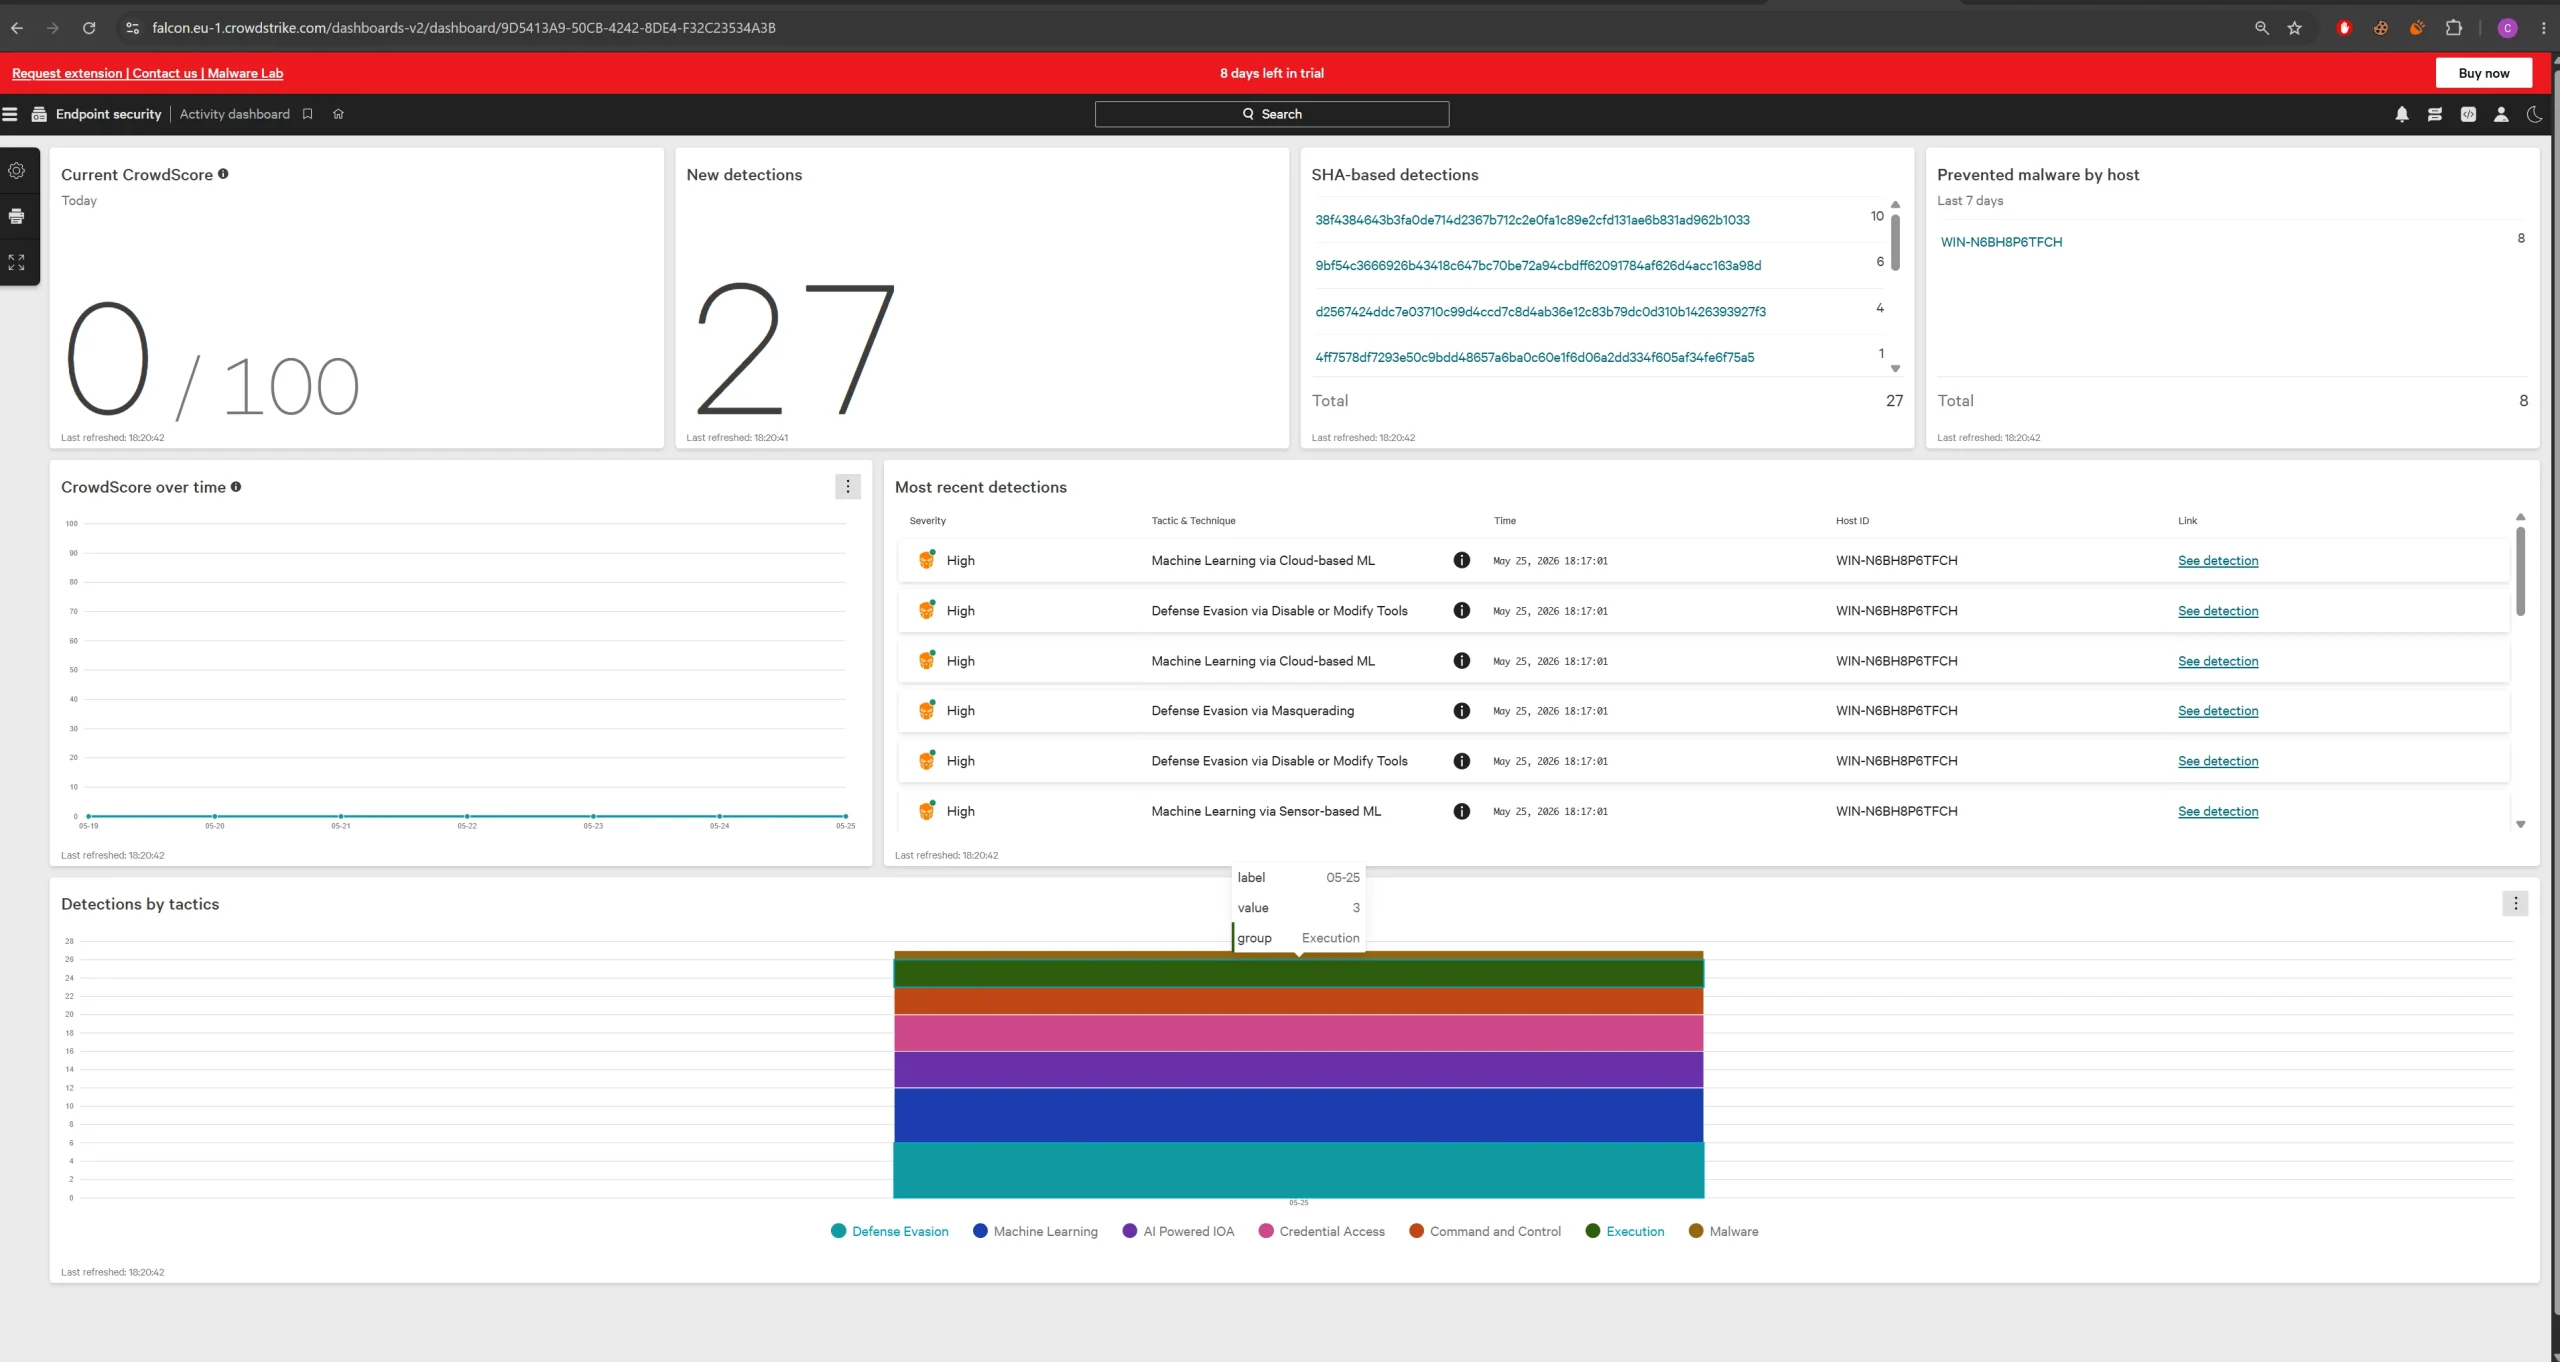This screenshot has width=2560, height=1362.
Task: Open SHA hash starting with 38f4384643
Action: 1532,220
